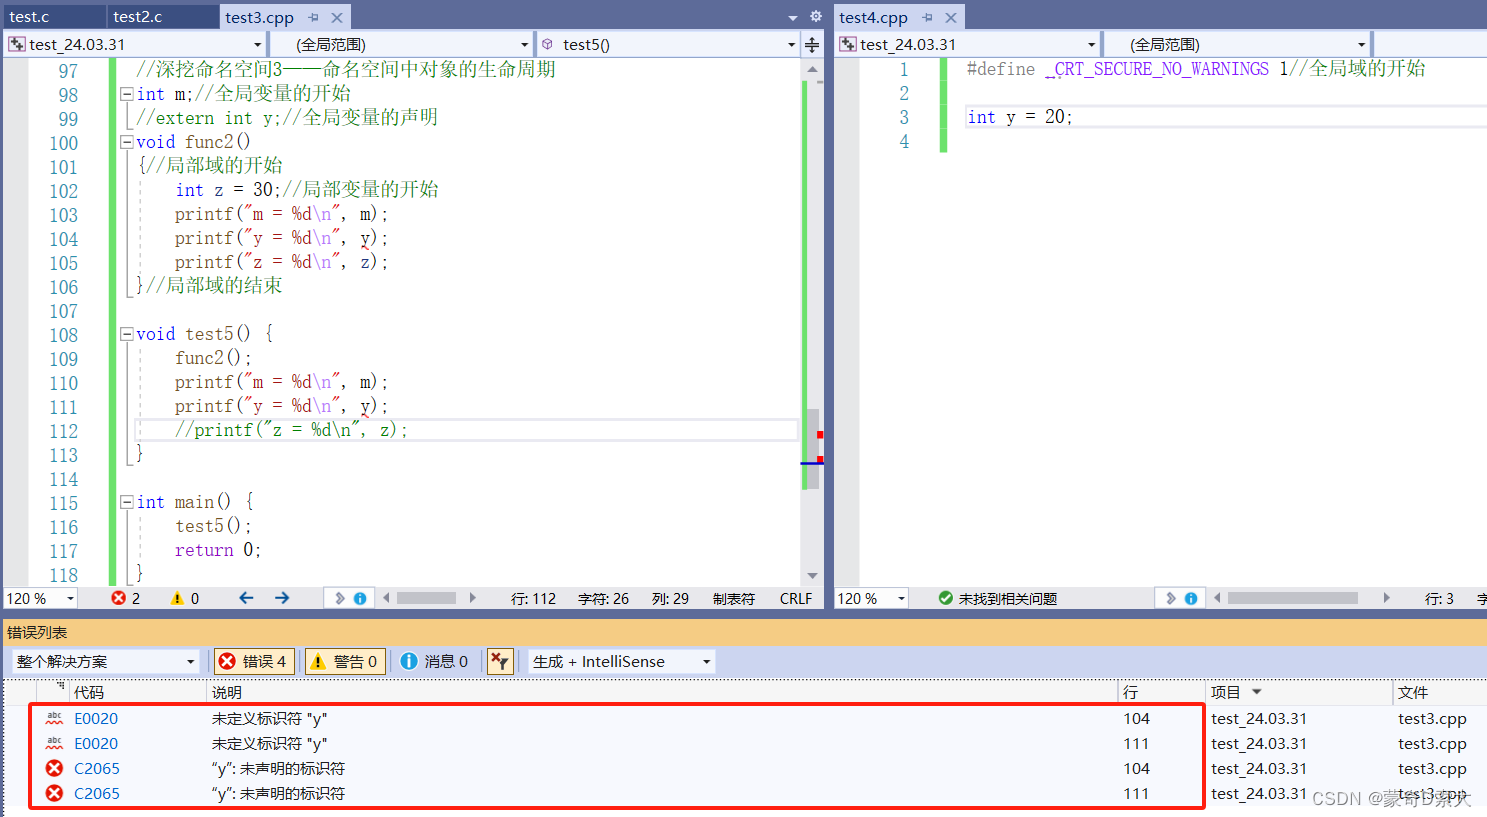The image size is (1487, 817).
Task: Click right arrow of left editor horizontal scrollbar
Action: coord(472,598)
